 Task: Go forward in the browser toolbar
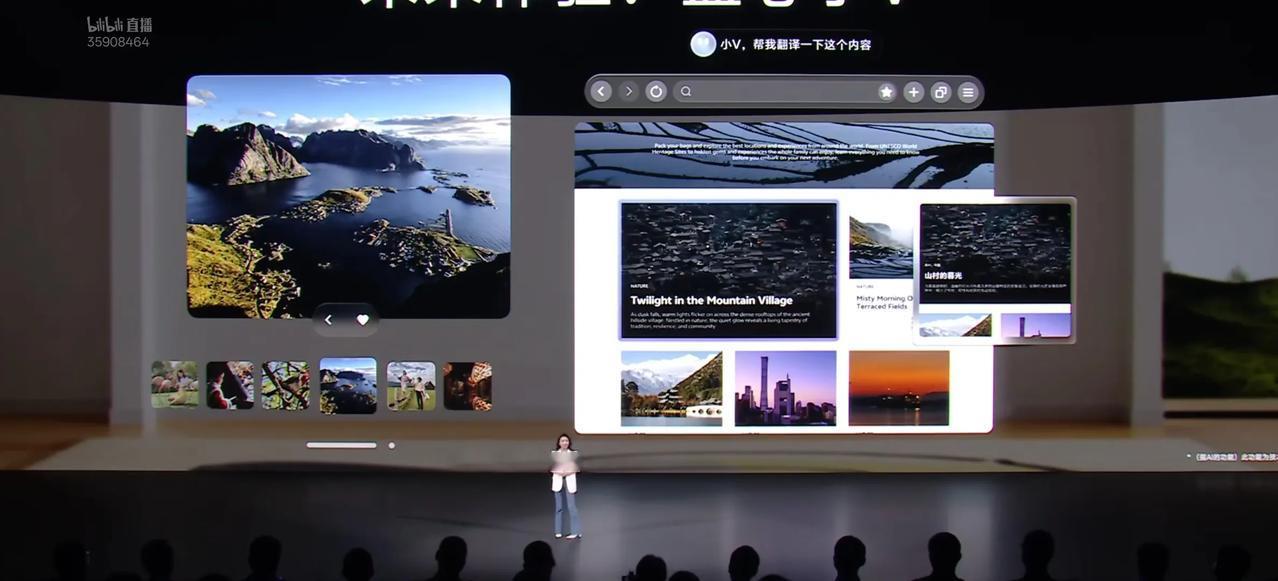(628, 92)
